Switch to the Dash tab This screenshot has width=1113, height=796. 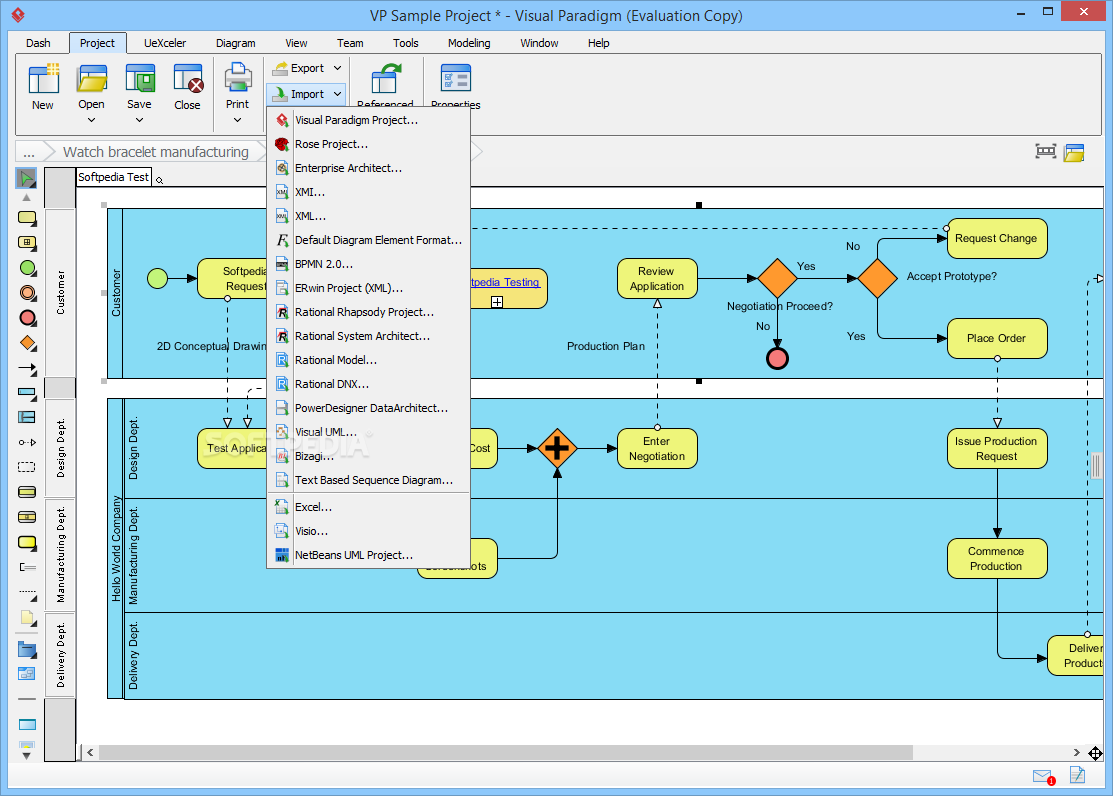(38, 43)
